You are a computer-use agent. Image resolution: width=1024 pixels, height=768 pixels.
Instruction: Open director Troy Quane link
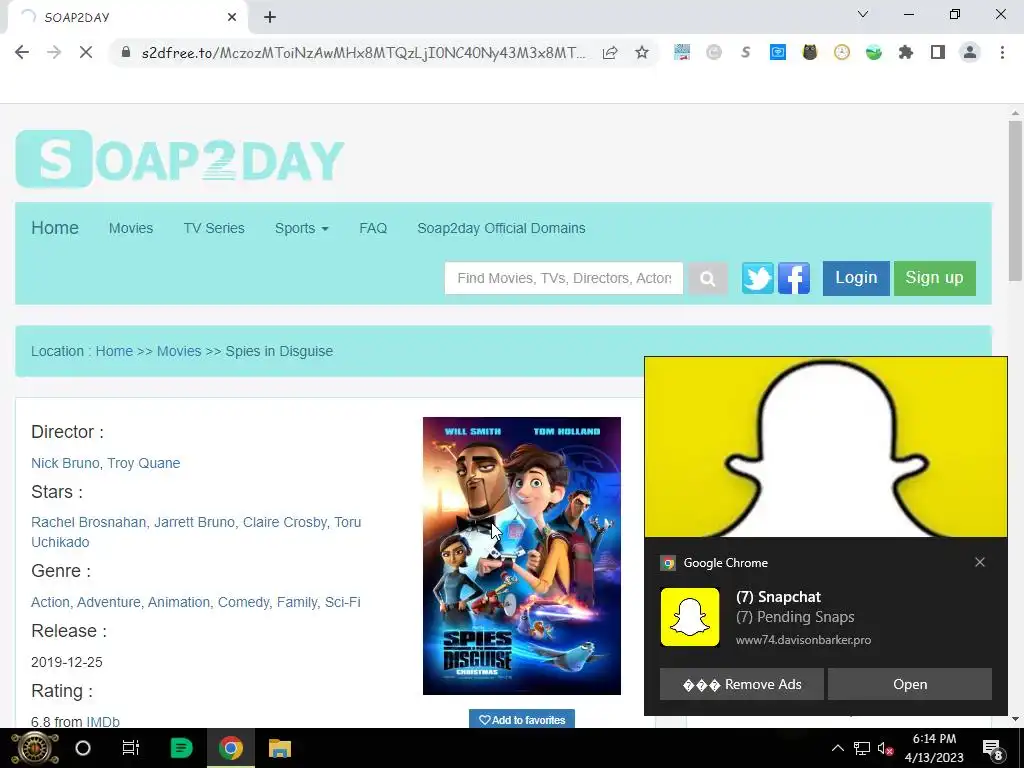(144, 463)
